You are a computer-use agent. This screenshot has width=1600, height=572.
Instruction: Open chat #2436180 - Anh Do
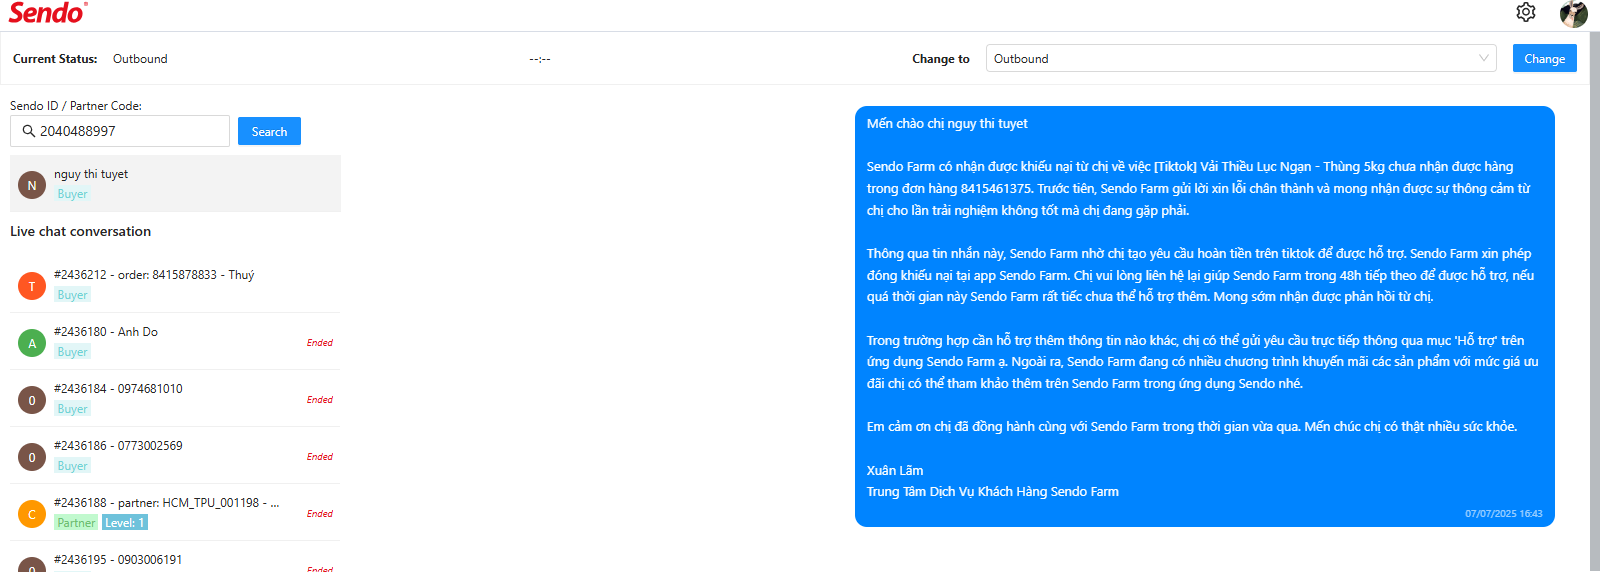pyautogui.click(x=175, y=341)
